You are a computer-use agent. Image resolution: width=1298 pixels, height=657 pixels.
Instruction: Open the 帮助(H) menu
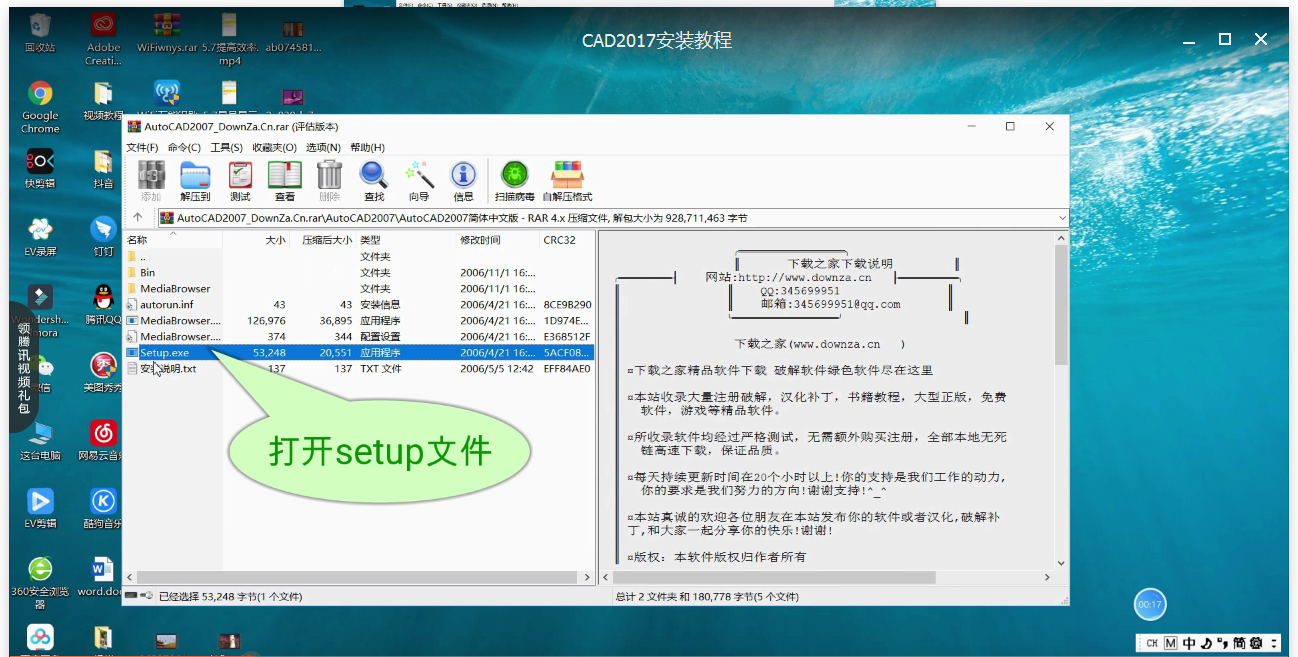(369, 147)
